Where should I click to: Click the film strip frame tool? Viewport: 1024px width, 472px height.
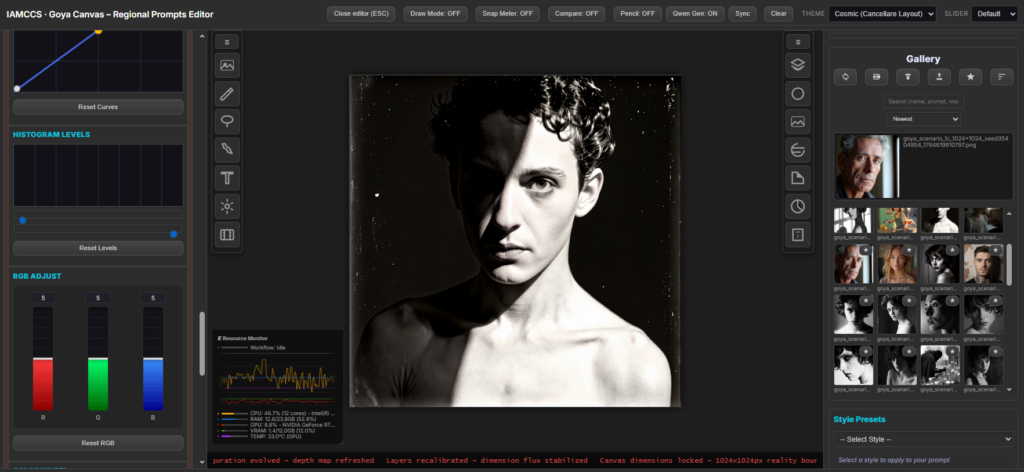point(227,234)
